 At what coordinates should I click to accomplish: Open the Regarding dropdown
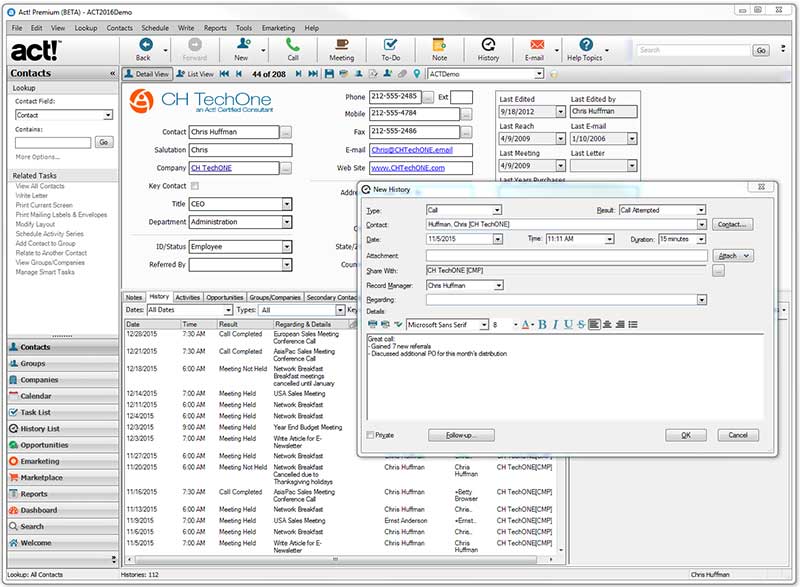pyautogui.click(x=702, y=300)
